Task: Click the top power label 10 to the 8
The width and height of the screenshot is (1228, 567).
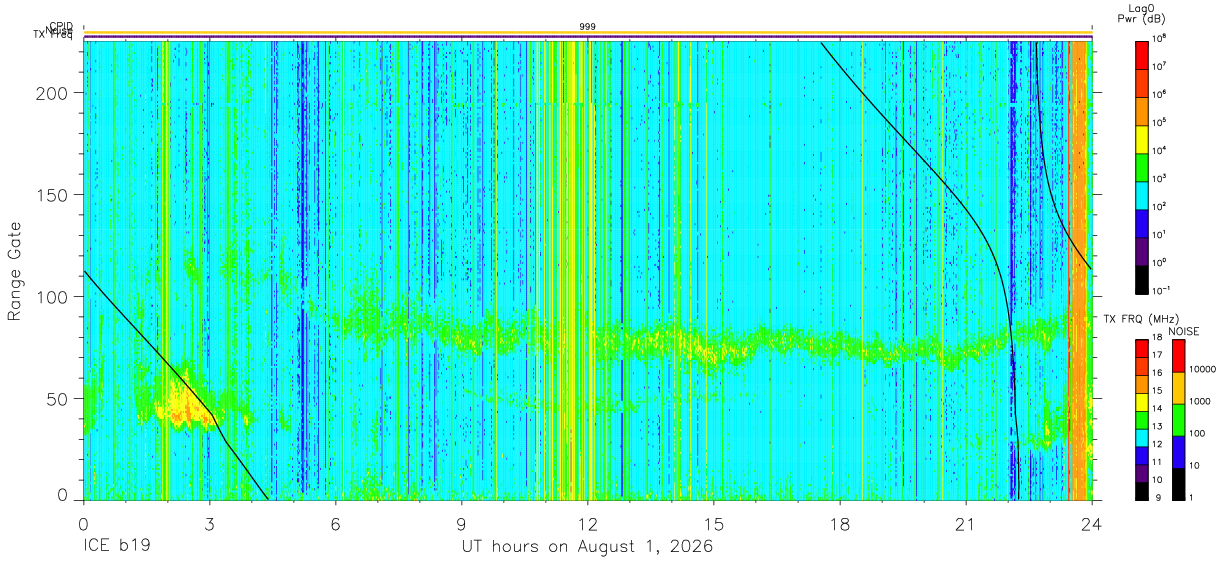Action: (1161, 38)
